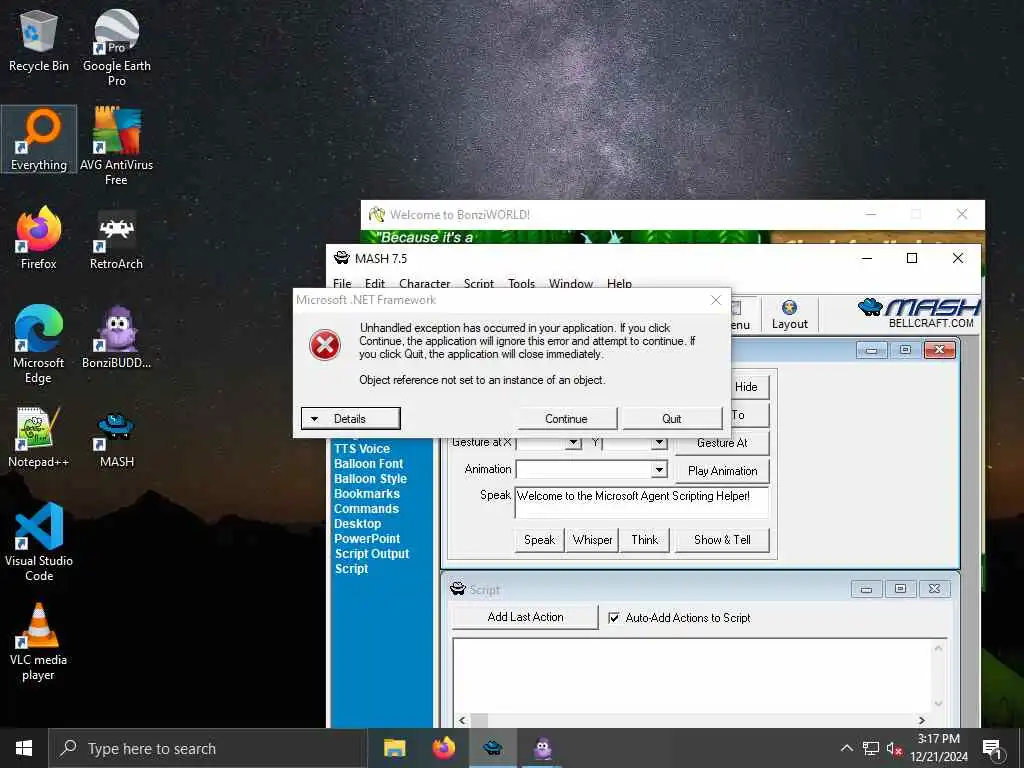Select PowerPoint in the sidebar

coord(367,539)
